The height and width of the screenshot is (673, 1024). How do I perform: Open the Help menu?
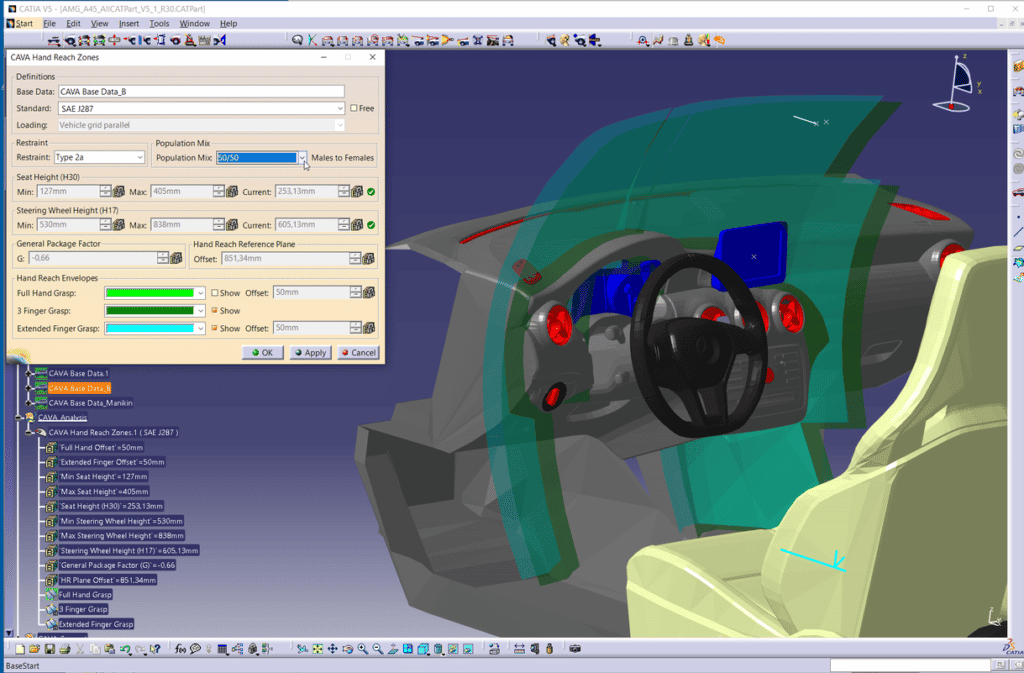coord(229,23)
